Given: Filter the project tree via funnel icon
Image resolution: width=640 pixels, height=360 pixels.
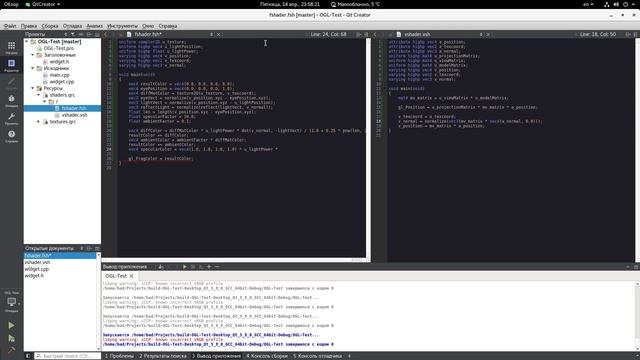Looking at the screenshot, I should click(73, 34).
